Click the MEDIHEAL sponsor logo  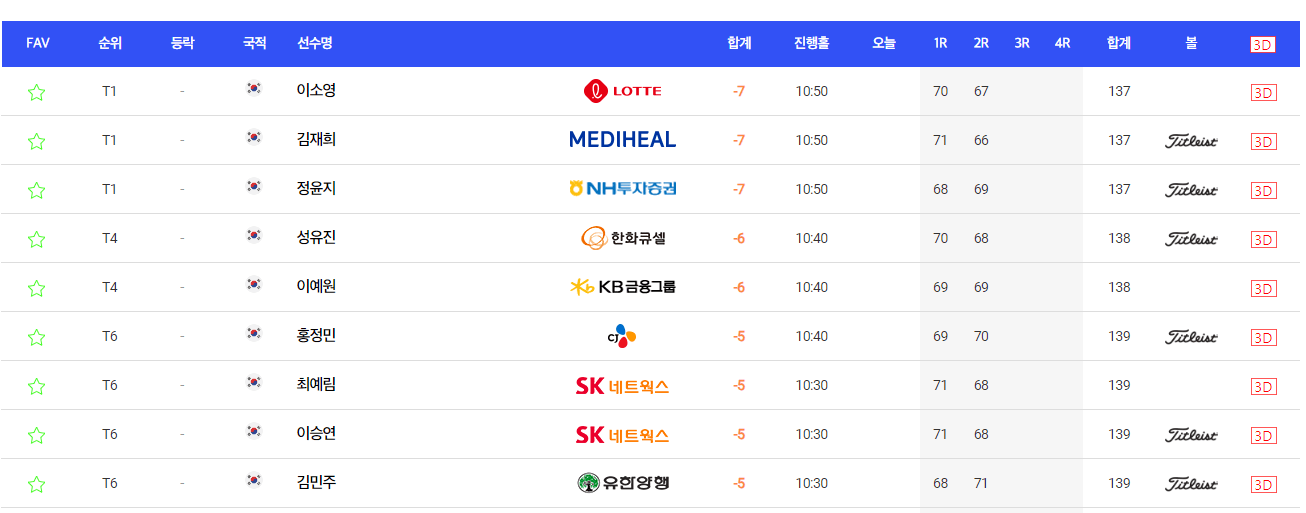point(622,140)
